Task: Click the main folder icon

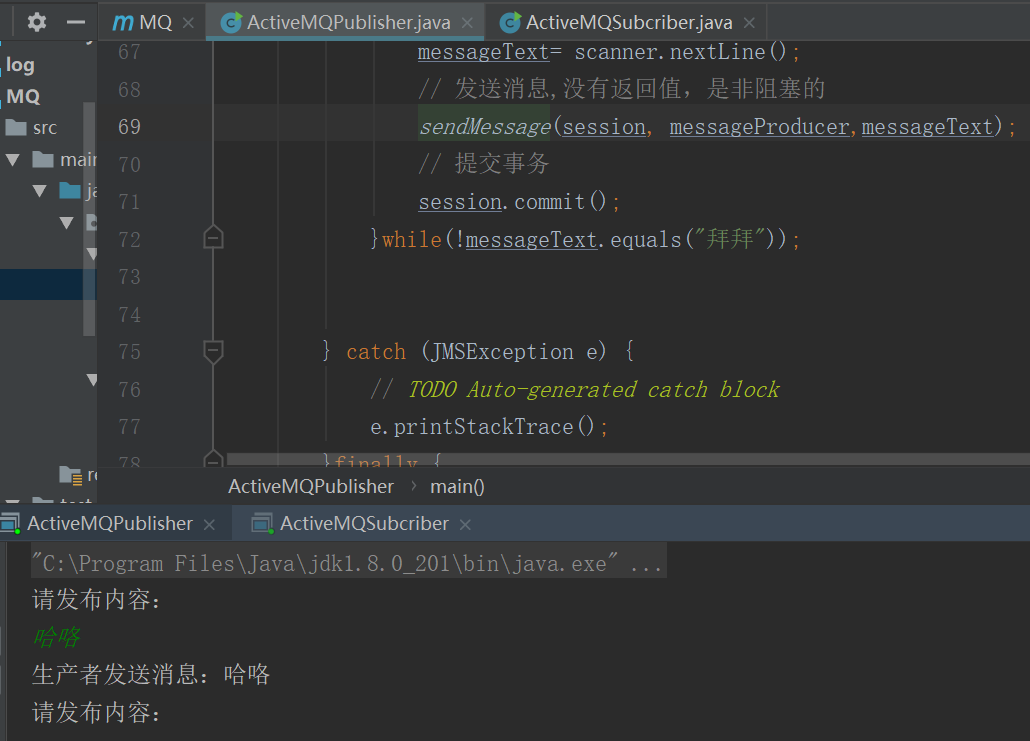Action: tap(43, 159)
